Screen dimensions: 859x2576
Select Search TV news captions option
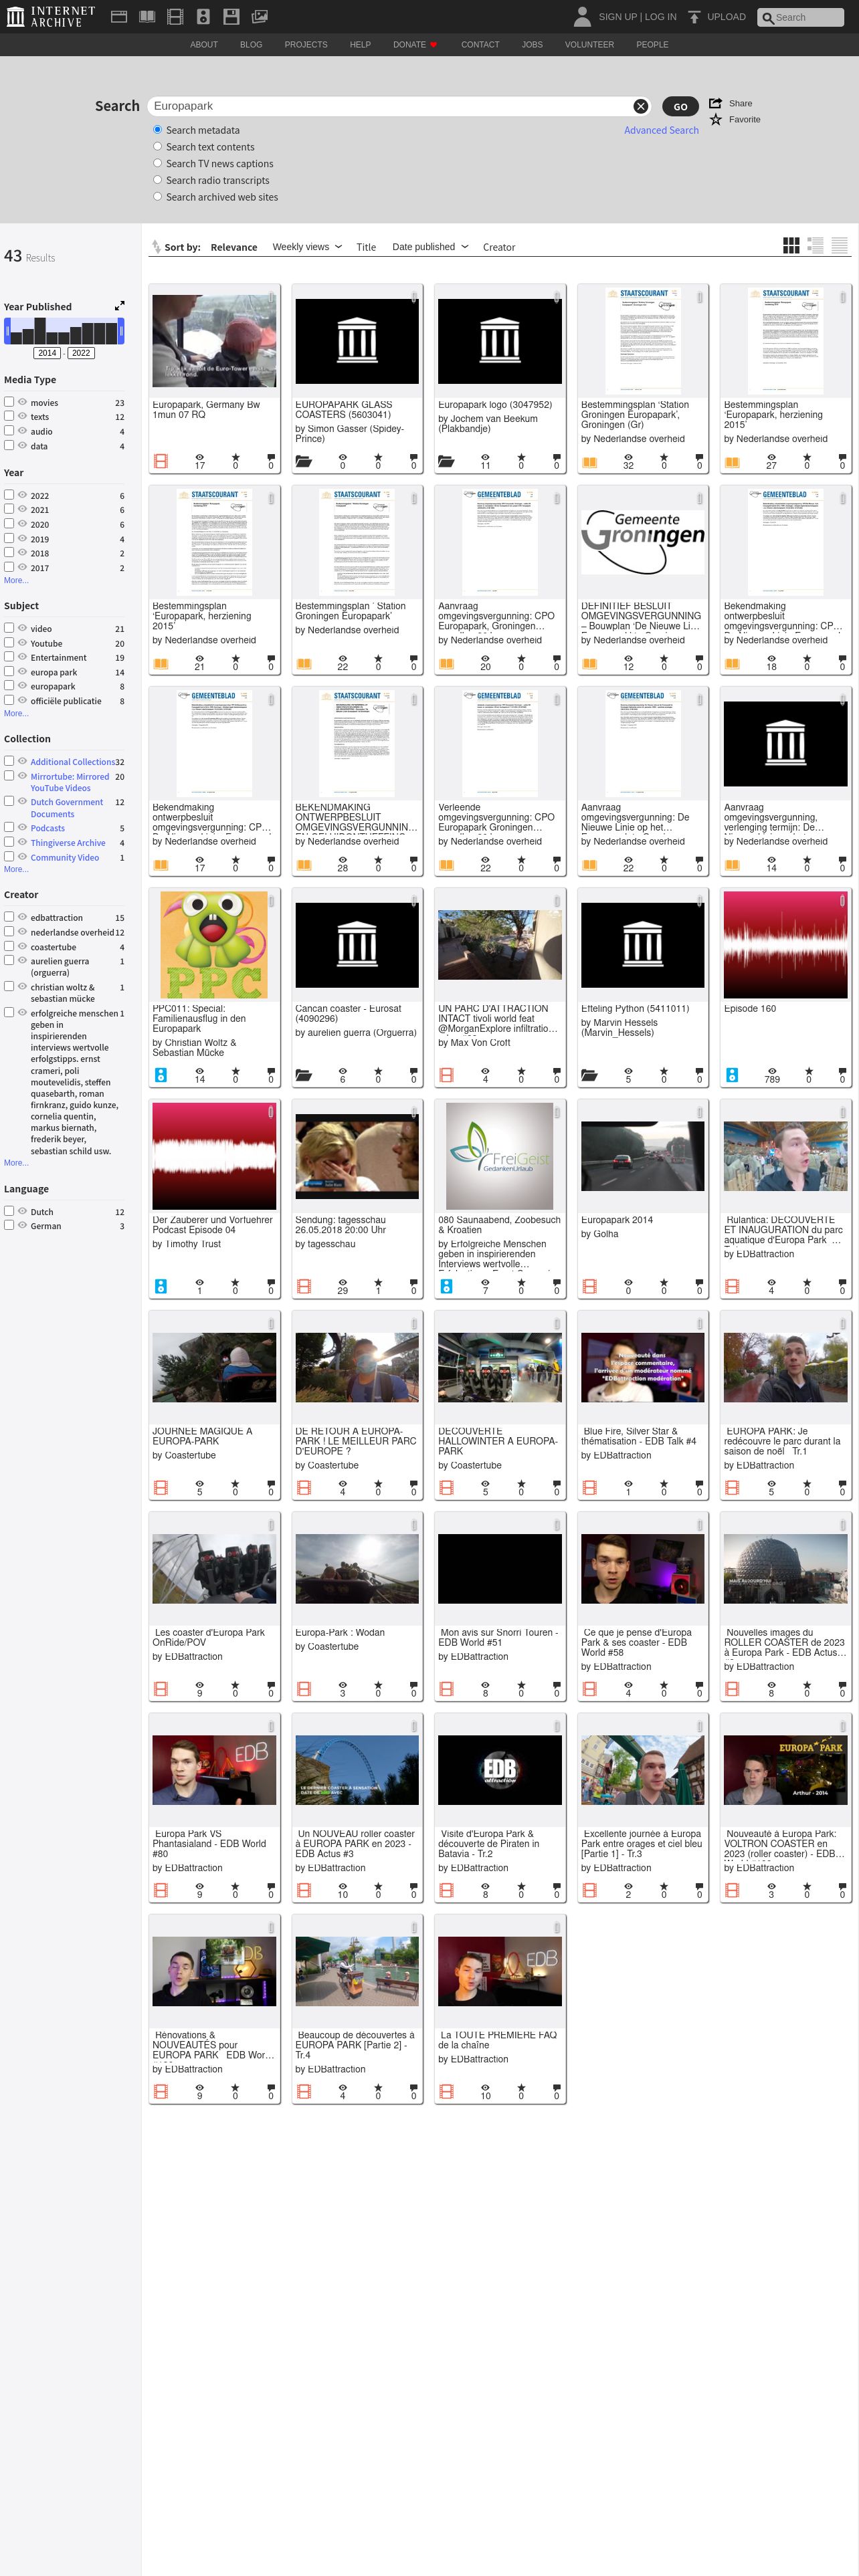click(157, 163)
